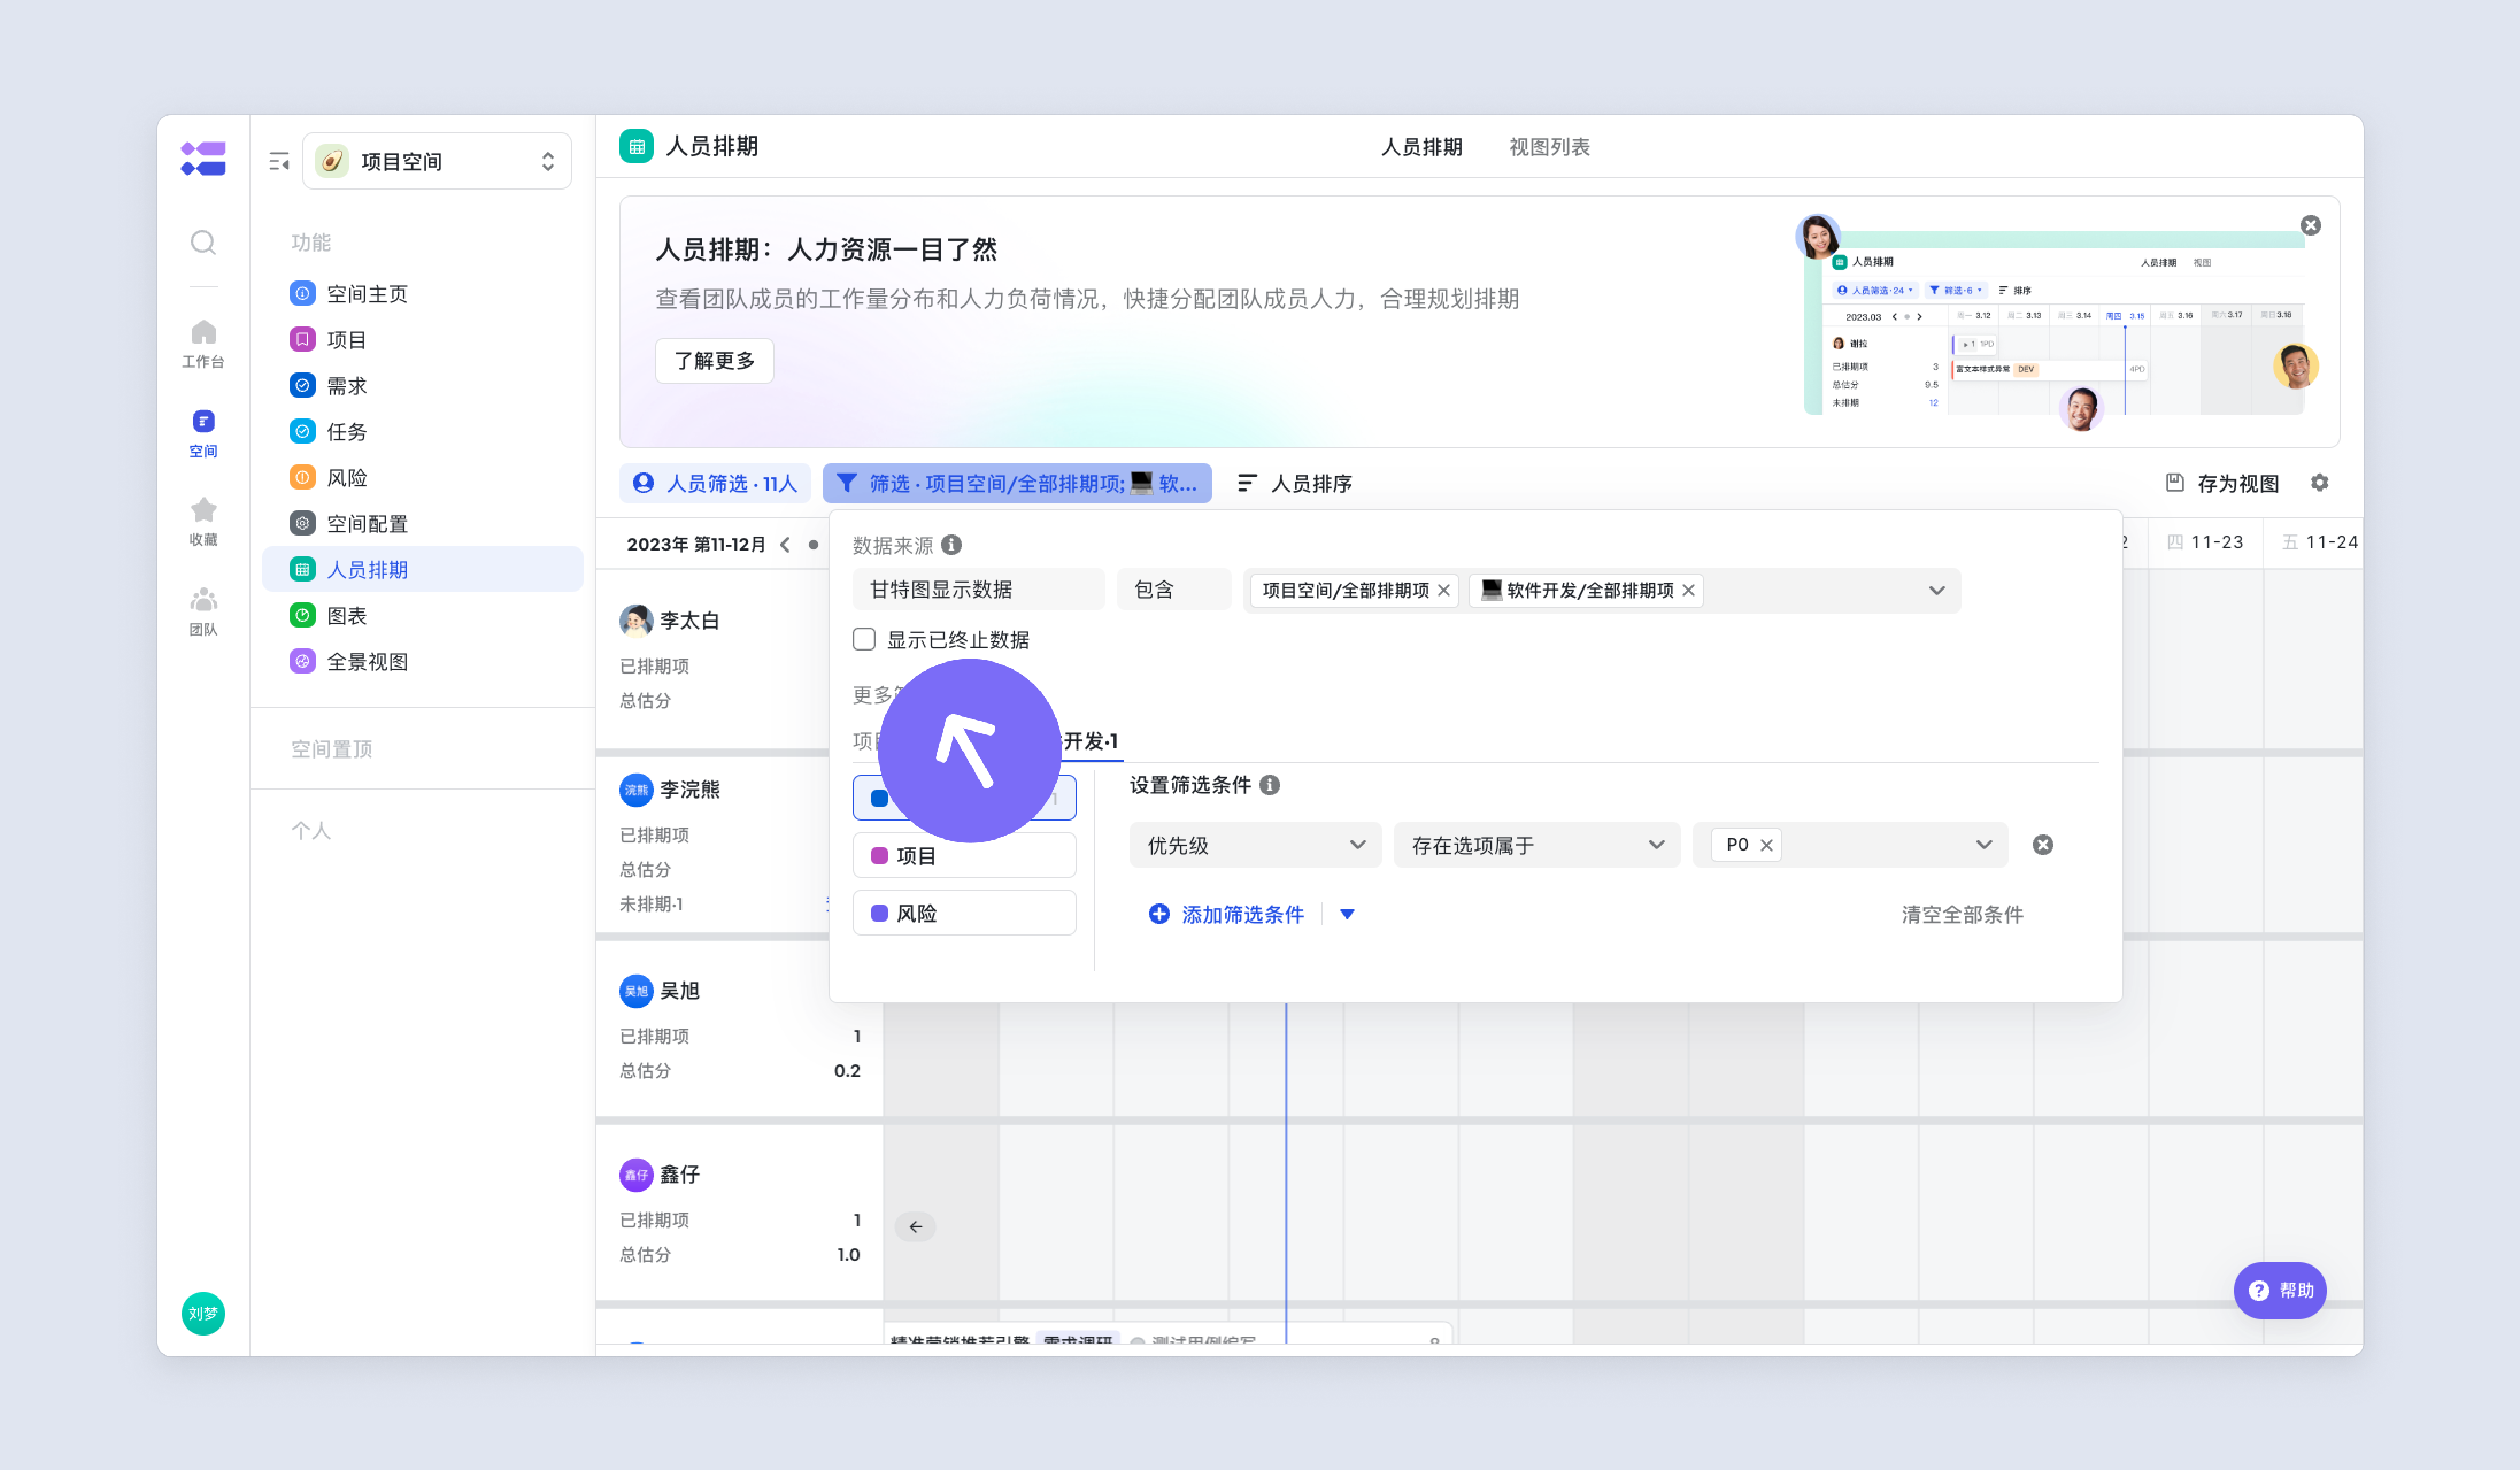Screen dimensions: 2520x1470
Task: Open the settings gear icon next to 存为视图
Action: point(2320,483)
